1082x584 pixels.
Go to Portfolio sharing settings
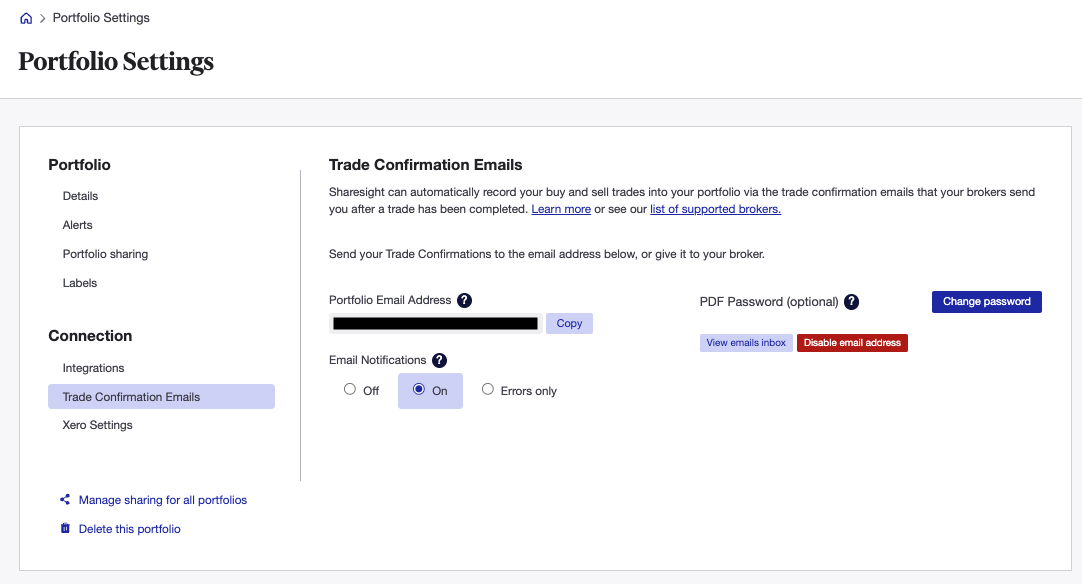tap(105, 253)
